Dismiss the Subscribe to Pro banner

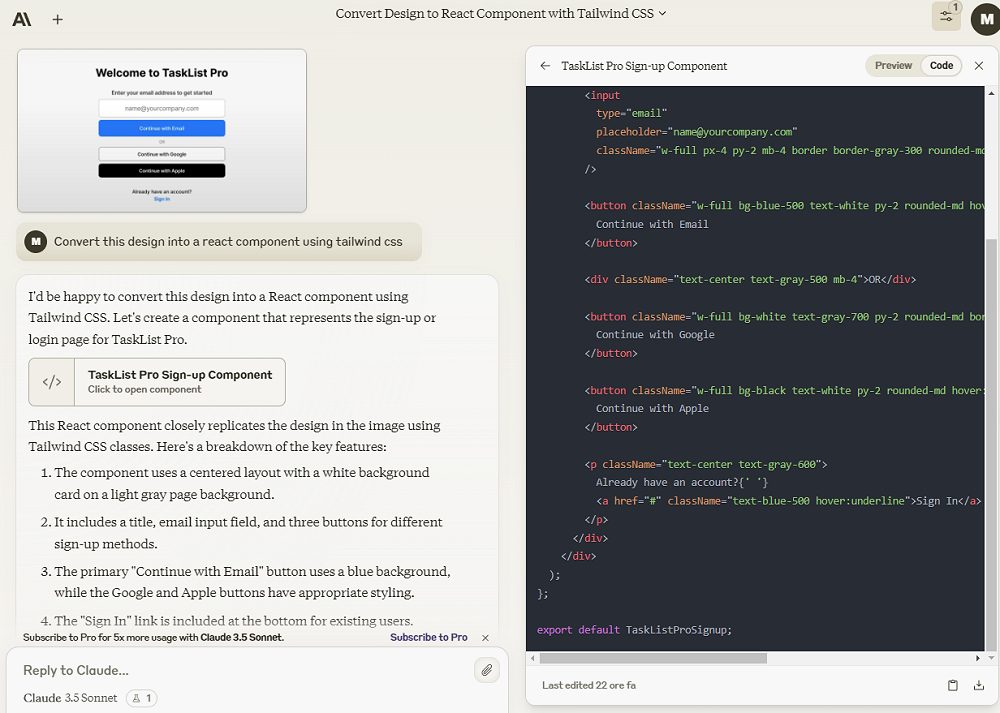click(485, 638)
